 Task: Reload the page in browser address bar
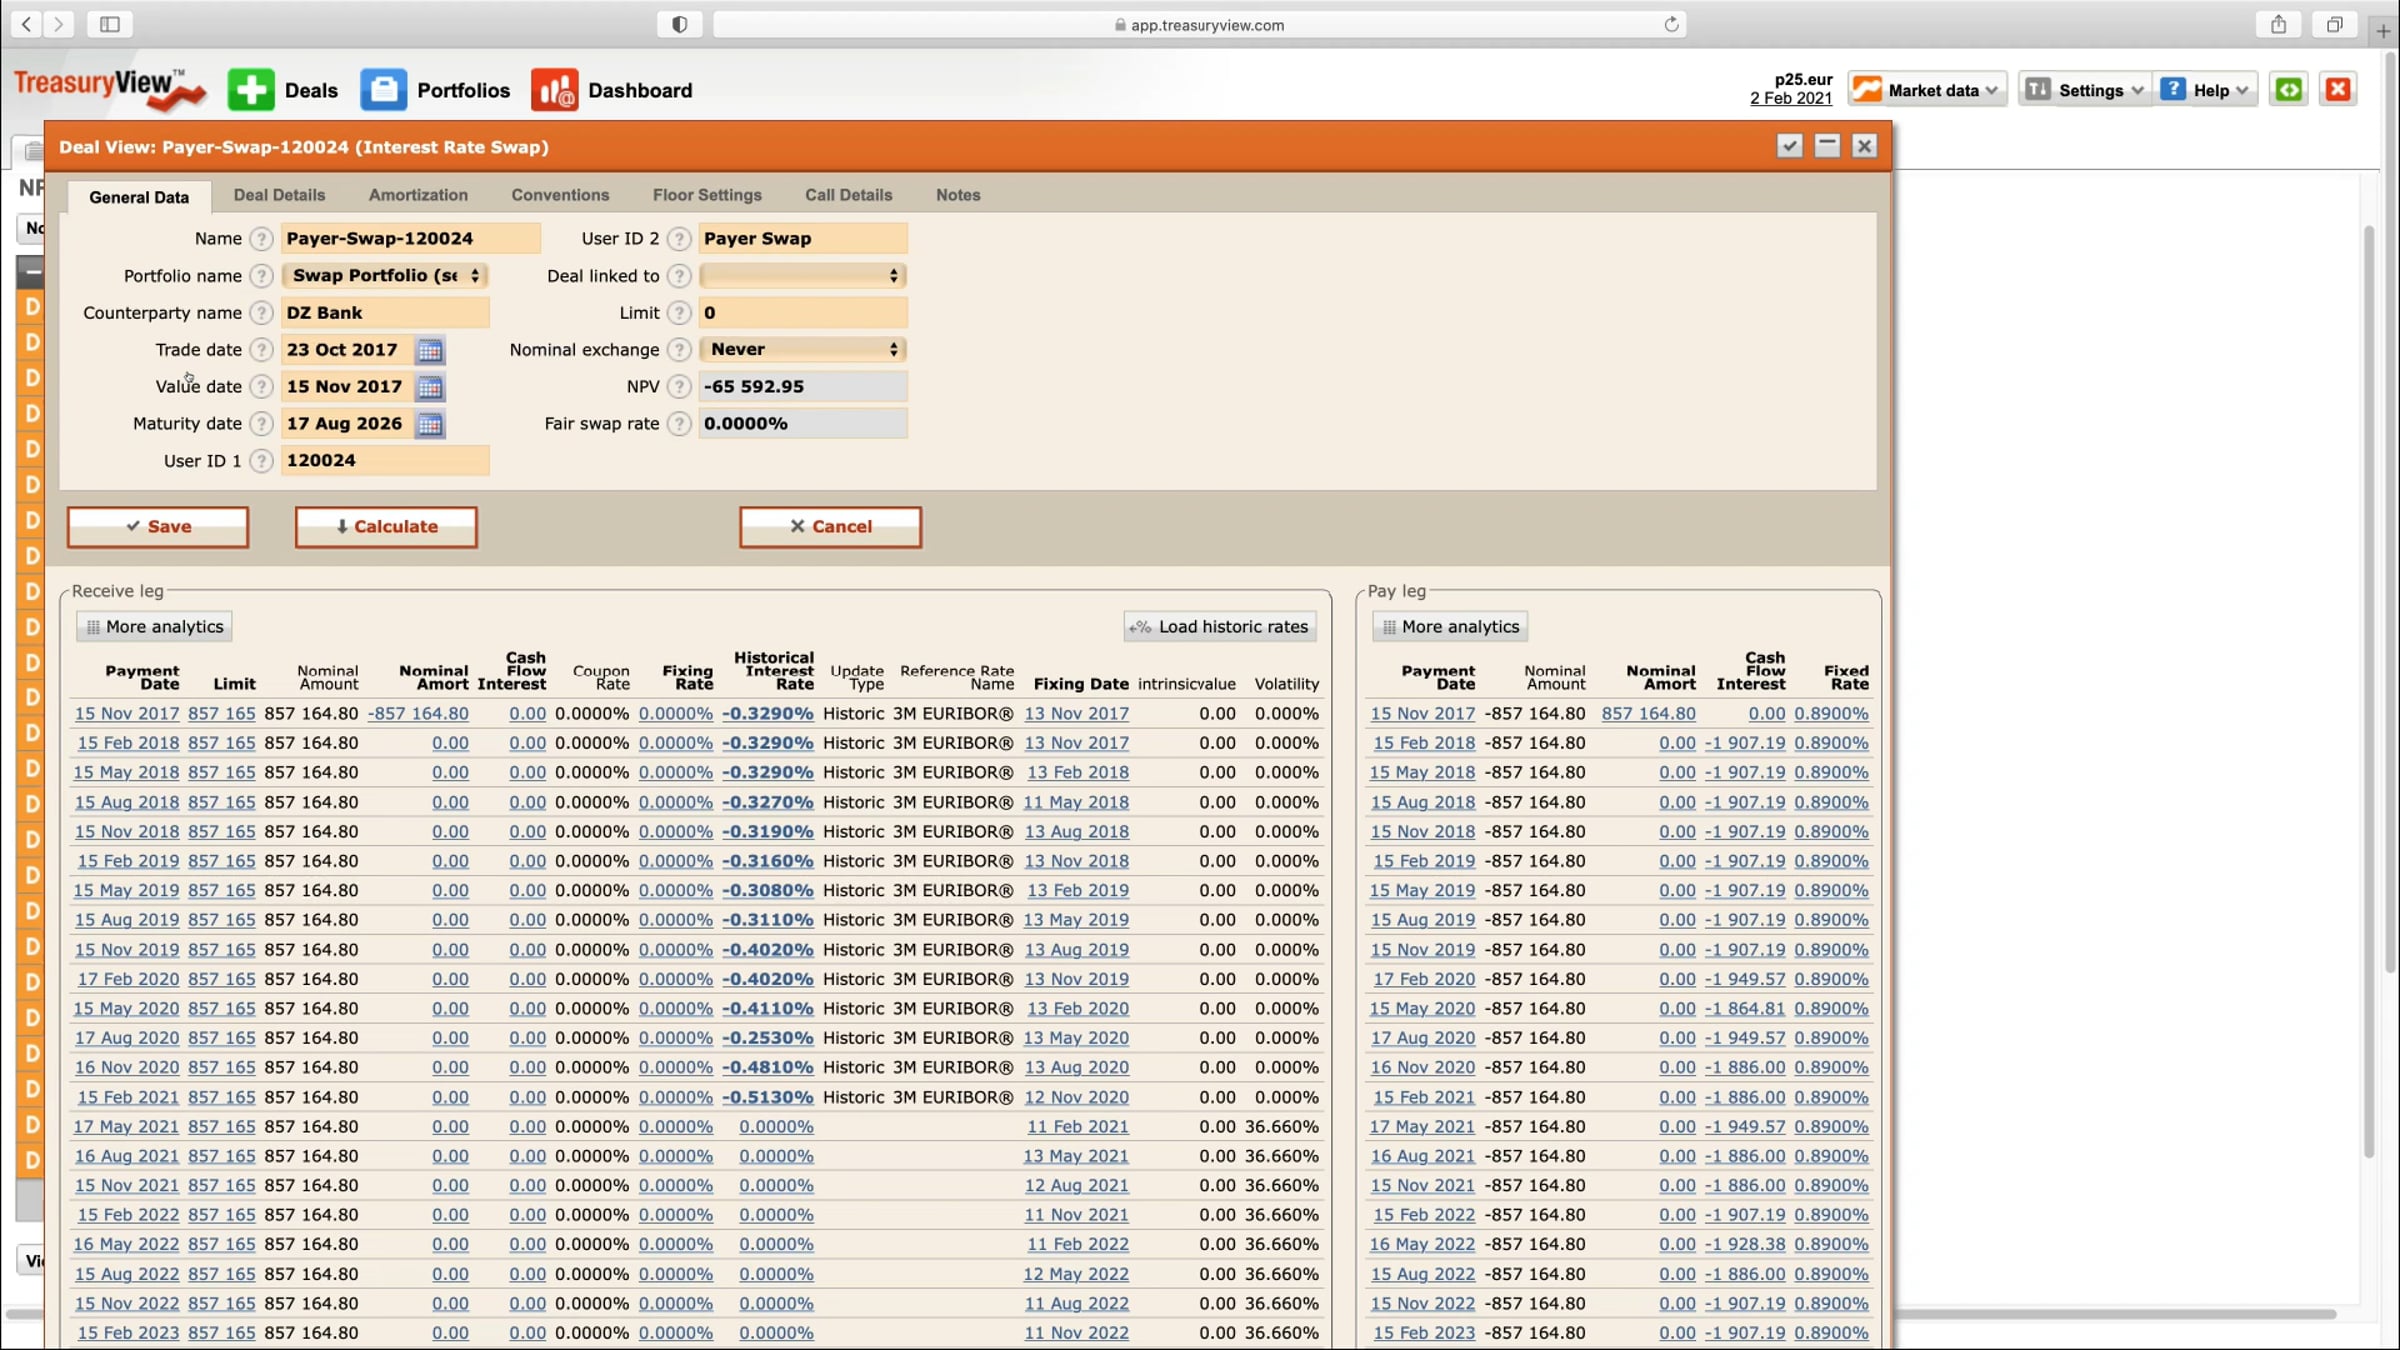tap(1671, 24)
